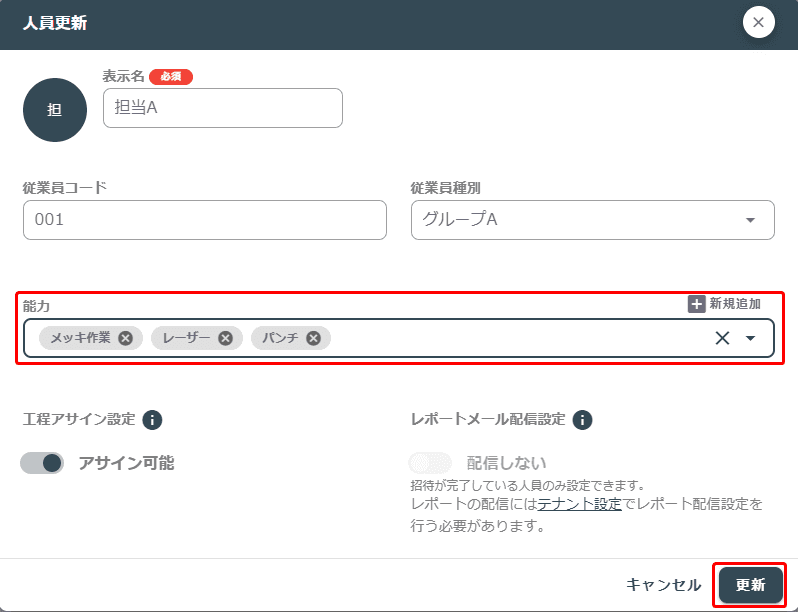Open the テナント設定 link
Image resolution: width=798 pixels, height=612 pixels.
(x=579, y=504)
